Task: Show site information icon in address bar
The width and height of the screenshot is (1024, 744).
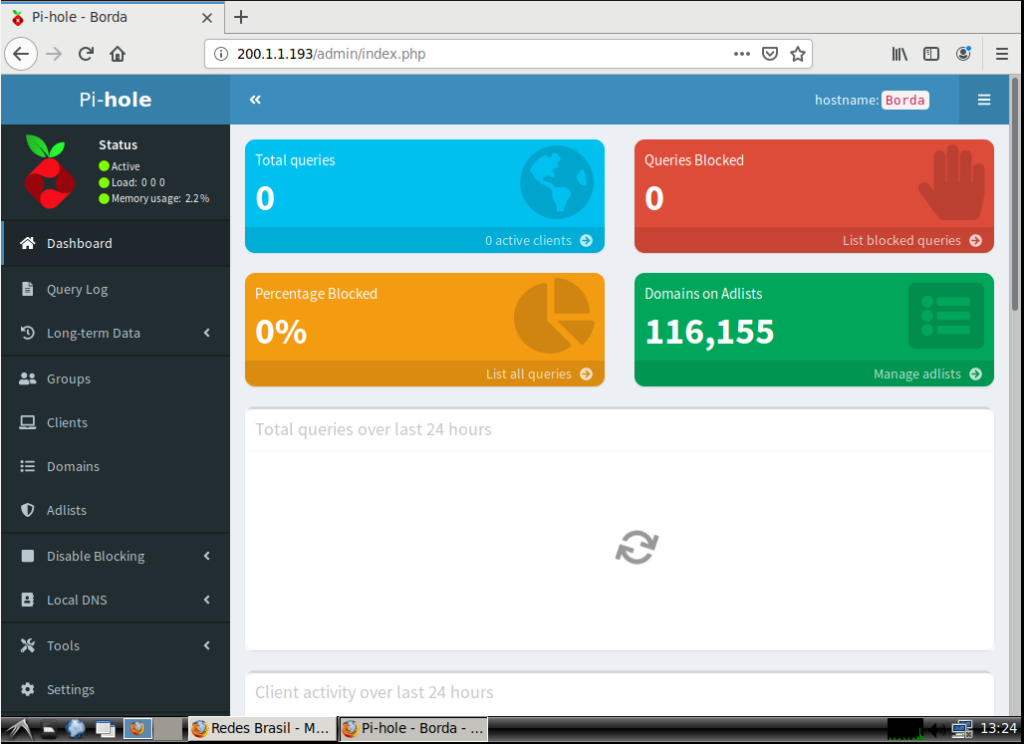Action: point(221,54)
